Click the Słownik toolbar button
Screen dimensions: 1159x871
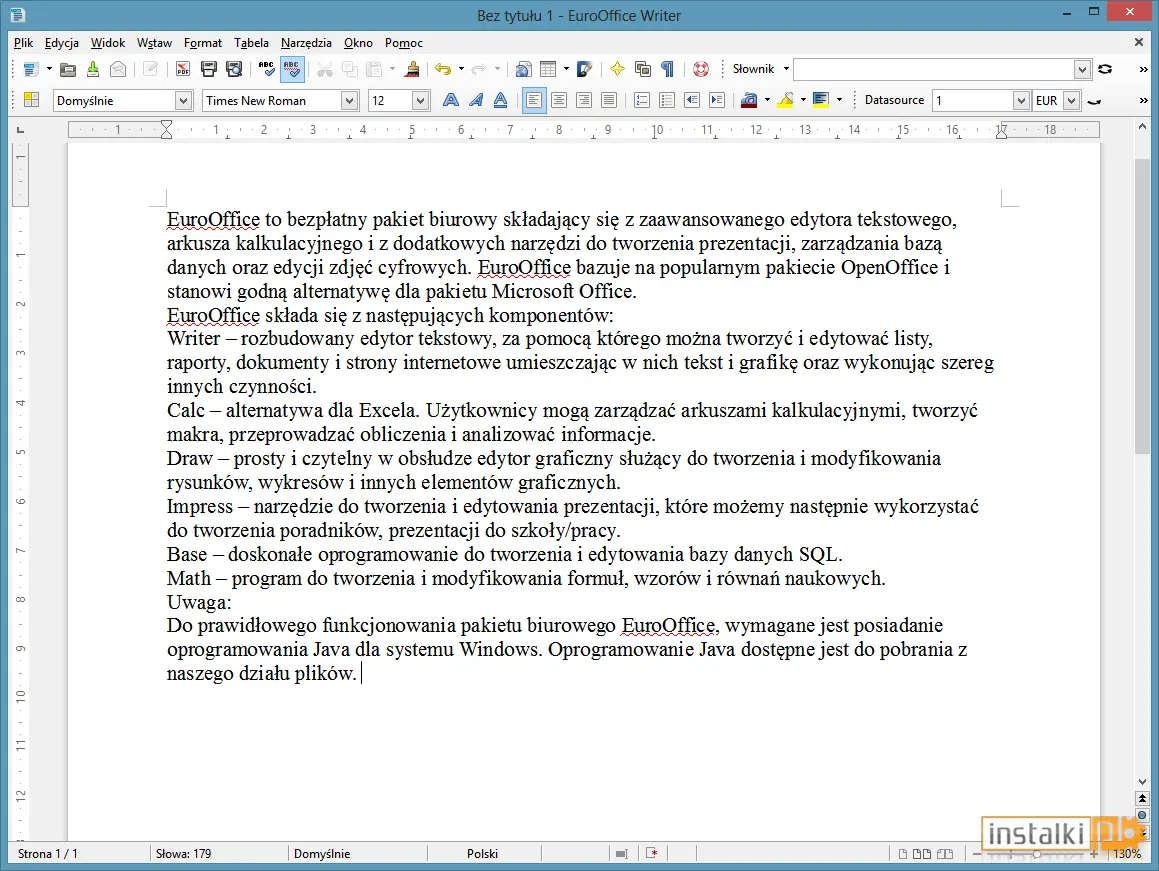click(x=753, y=69)
